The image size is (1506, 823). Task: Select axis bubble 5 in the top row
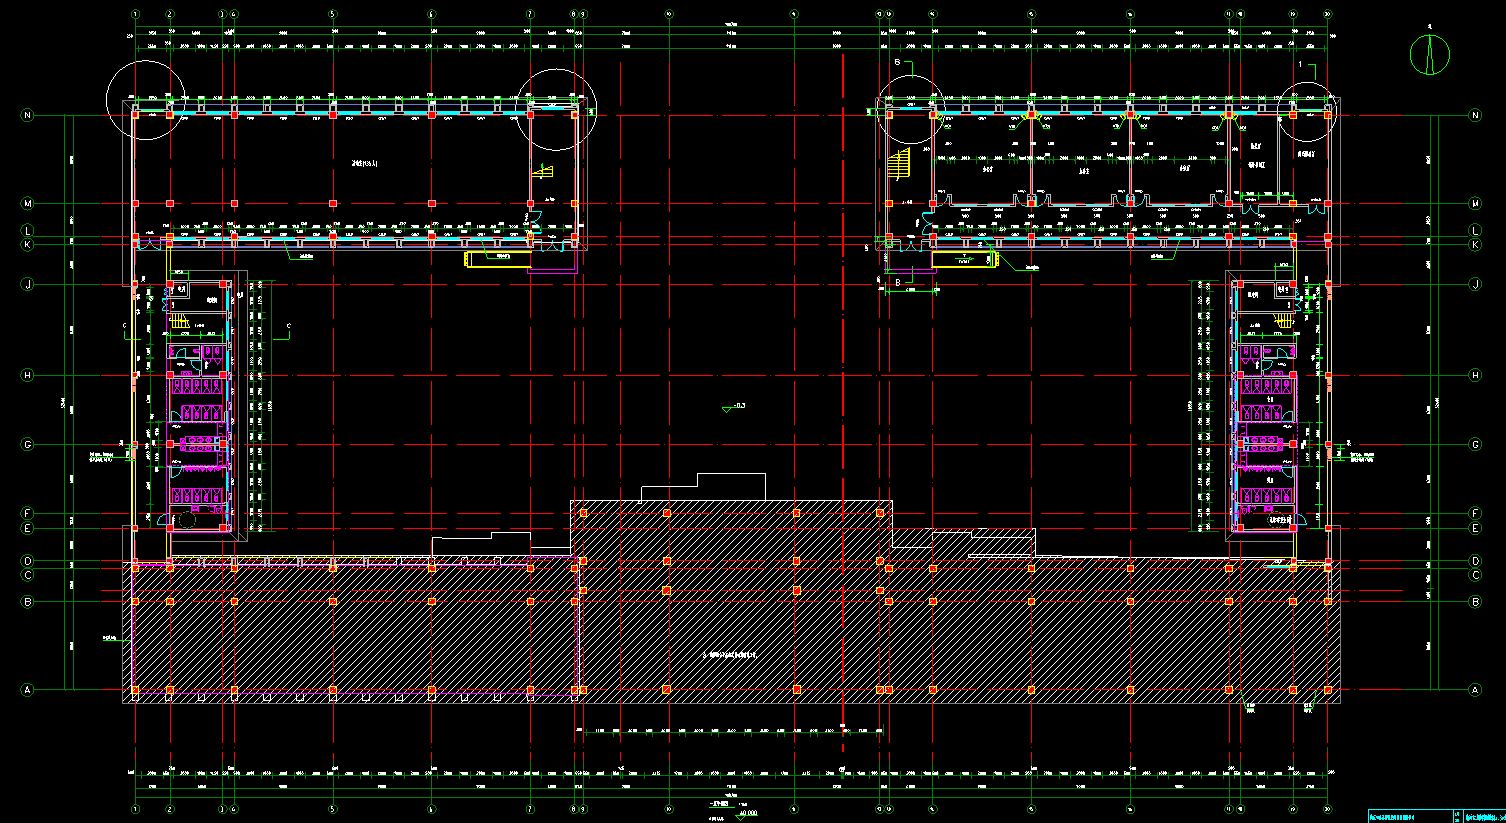pos(333,15)
